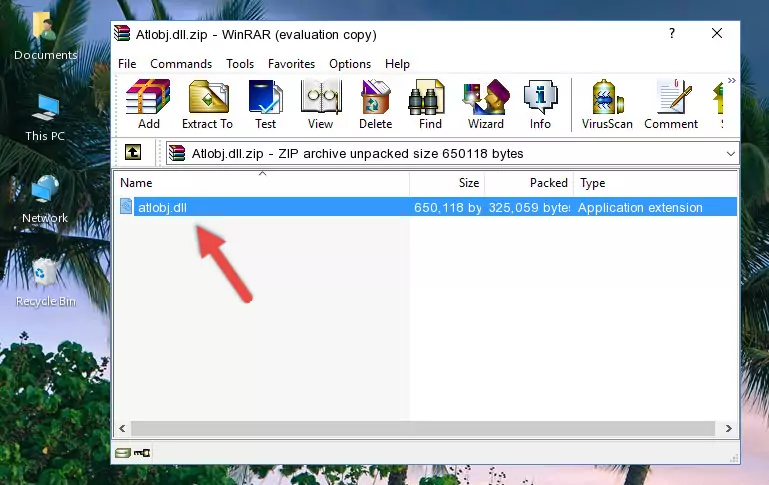769x485 pixels.
Task: Click the horizontal scrollbar track
Action: tap(423, 429)
